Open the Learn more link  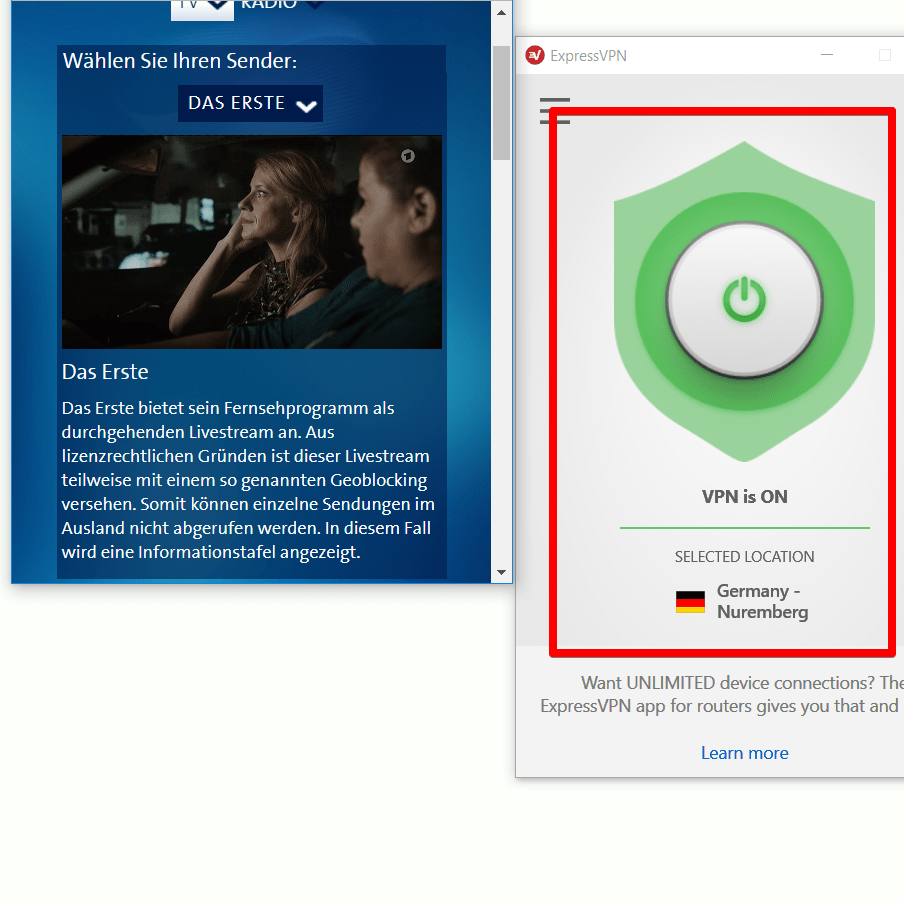744,753
